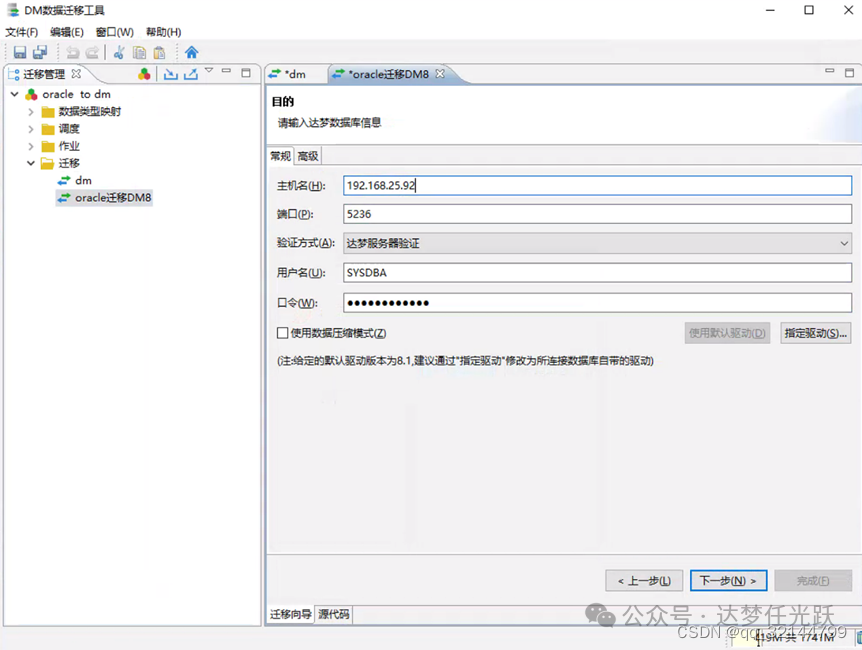Select the 高级 tab
862x650 pixels.
[x=308, y=156]
